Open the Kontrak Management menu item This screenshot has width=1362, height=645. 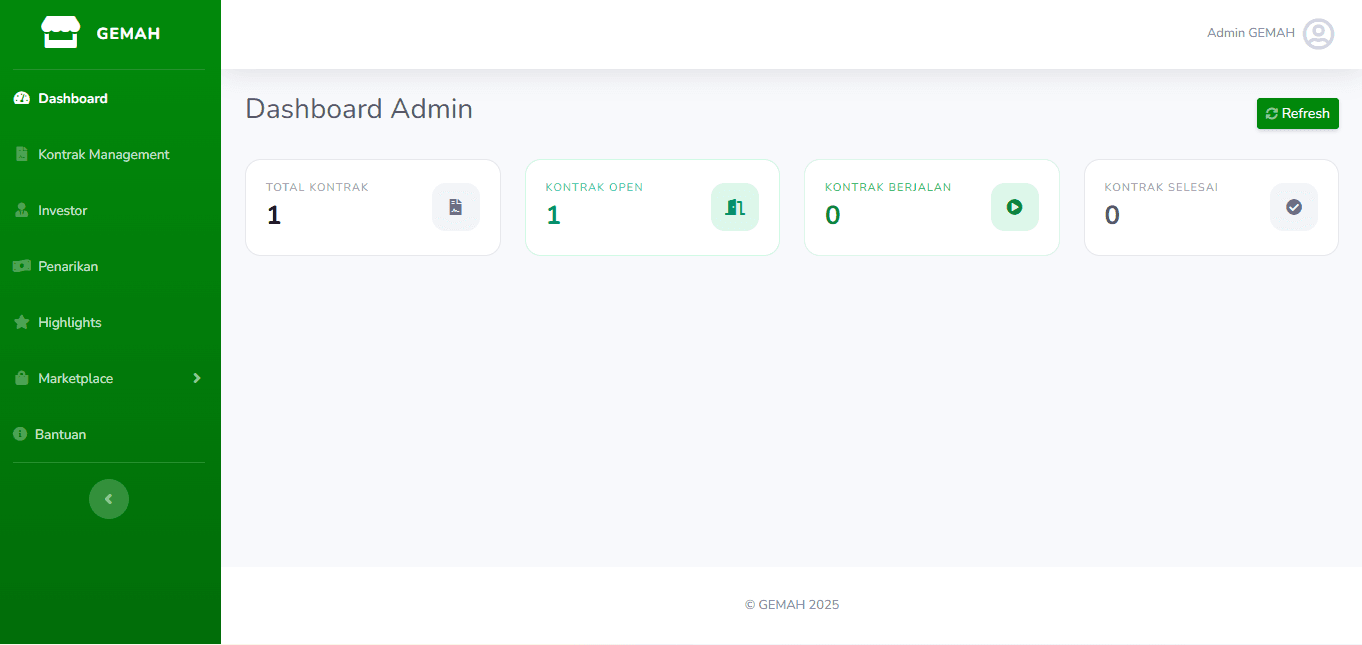pyautogui.click(x=103, y=155)
